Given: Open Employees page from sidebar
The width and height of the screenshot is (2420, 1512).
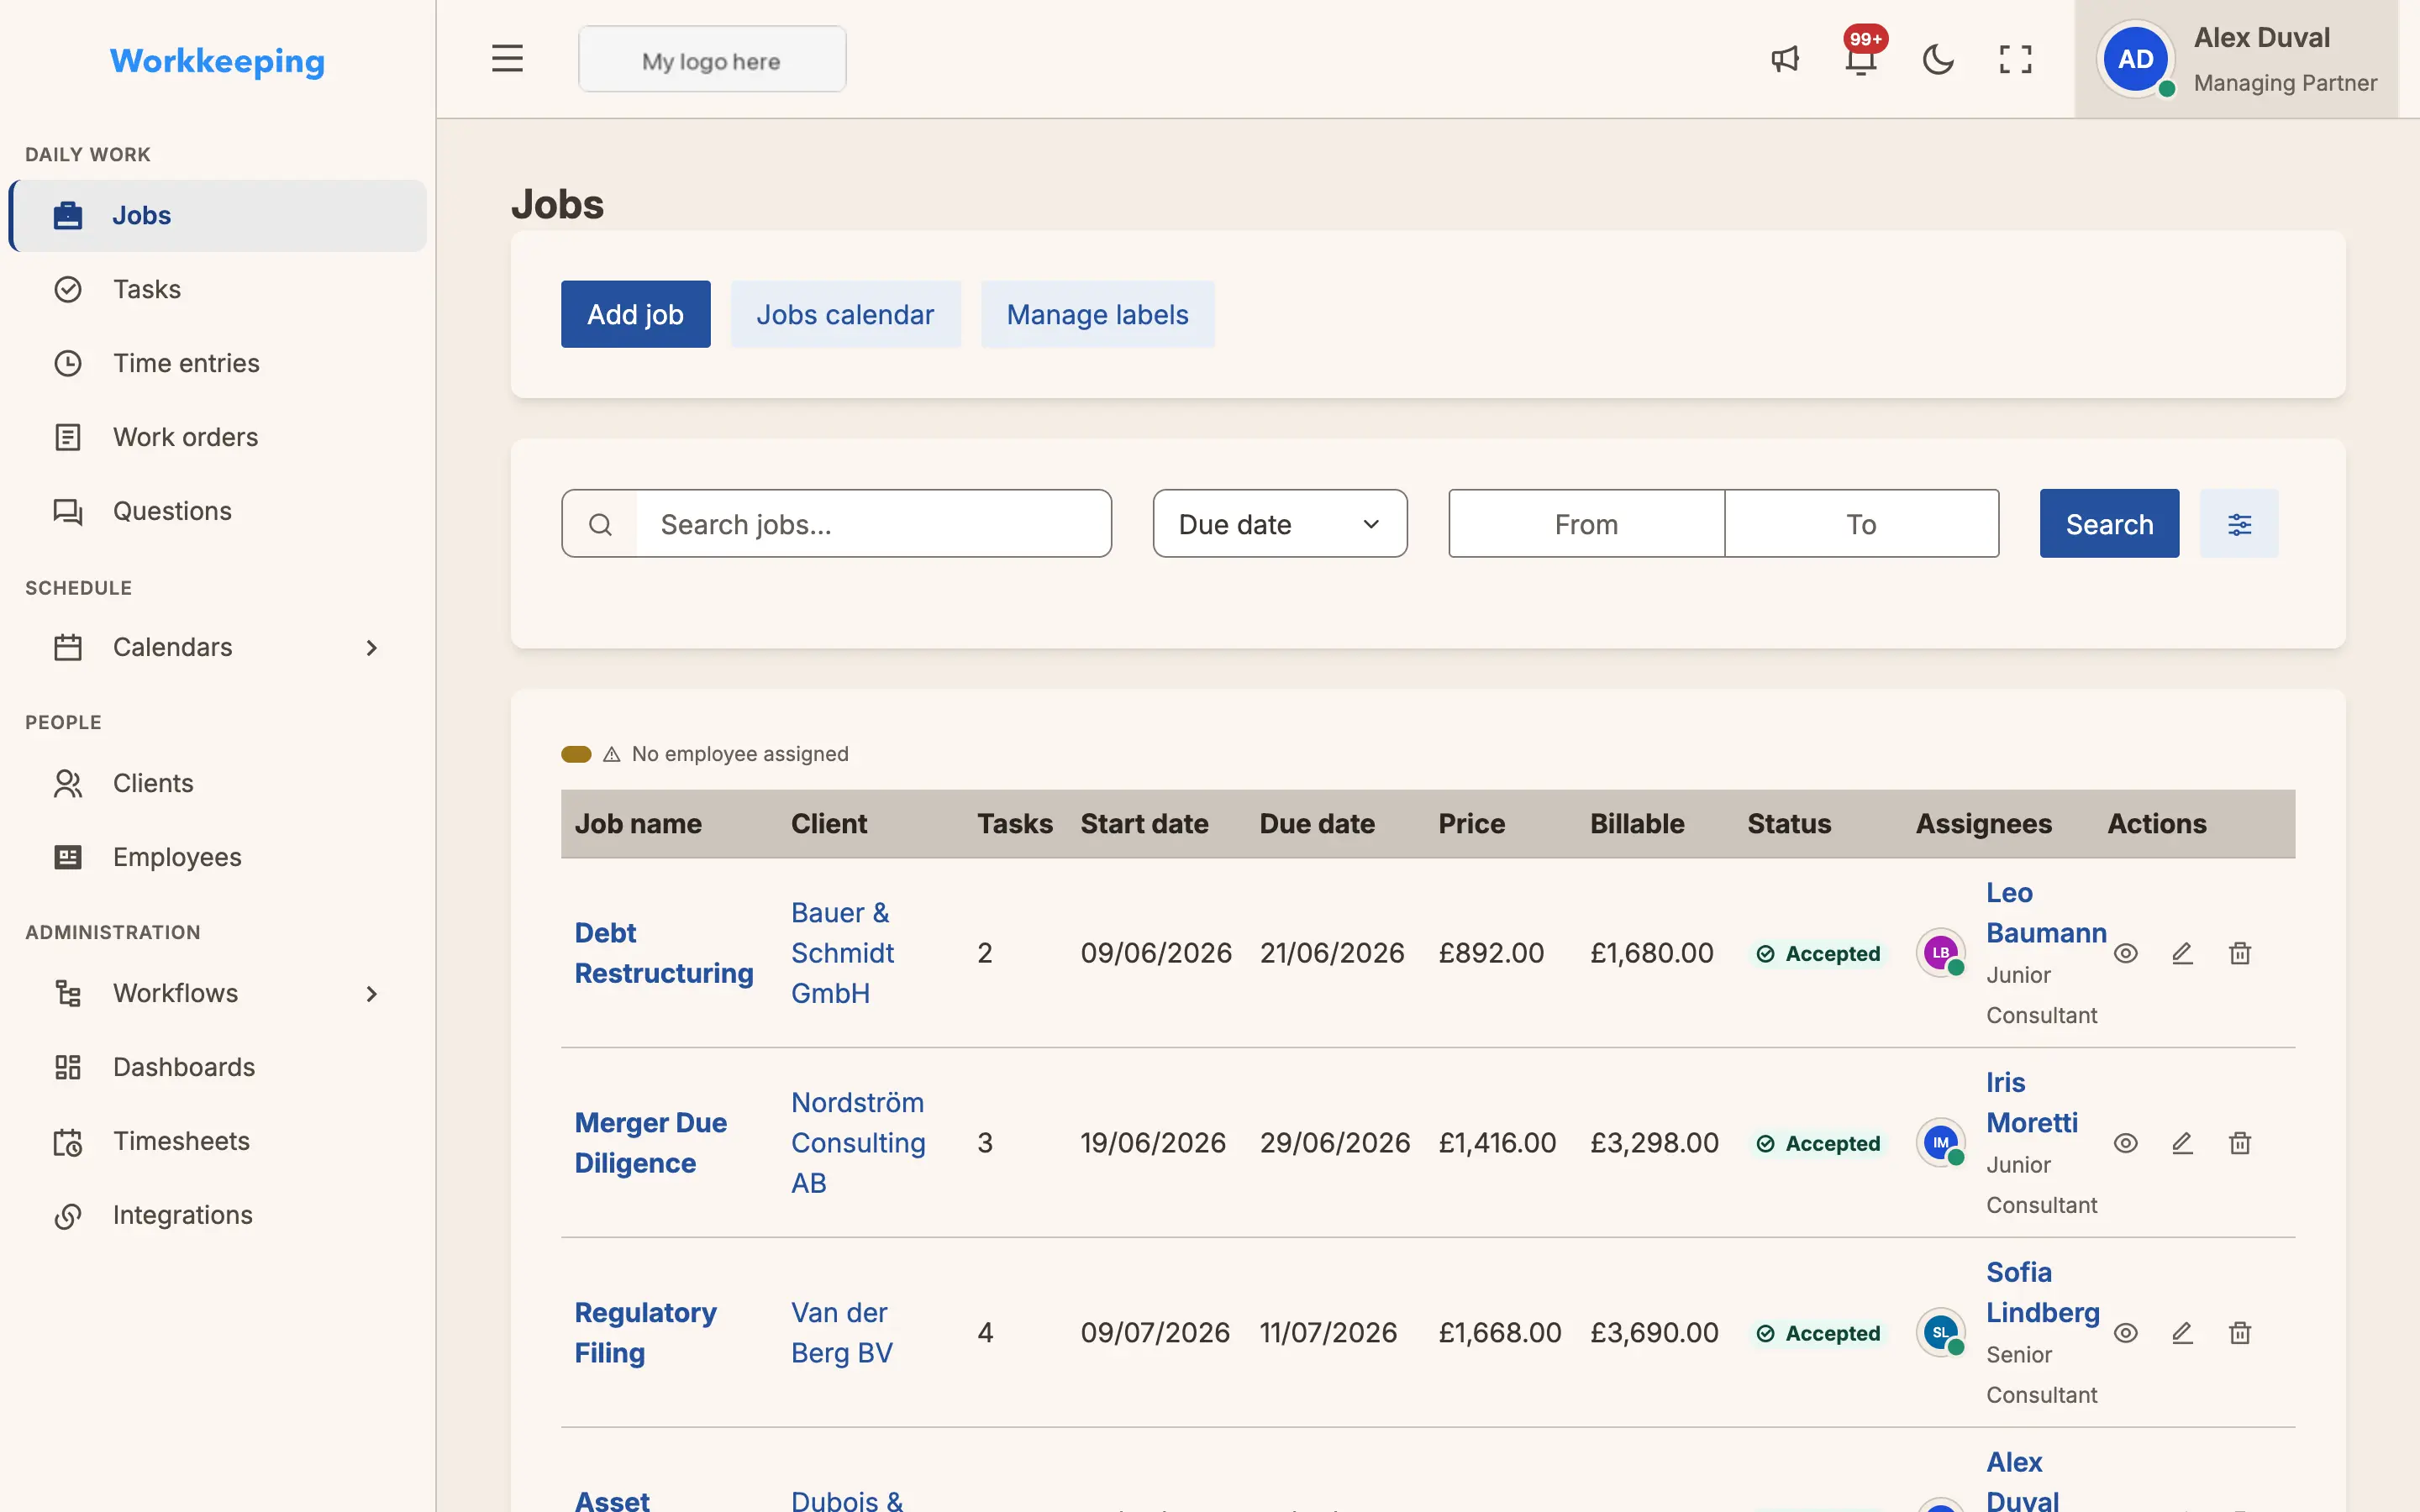Looking at the screenshot, I should click(x=217, y=858).
